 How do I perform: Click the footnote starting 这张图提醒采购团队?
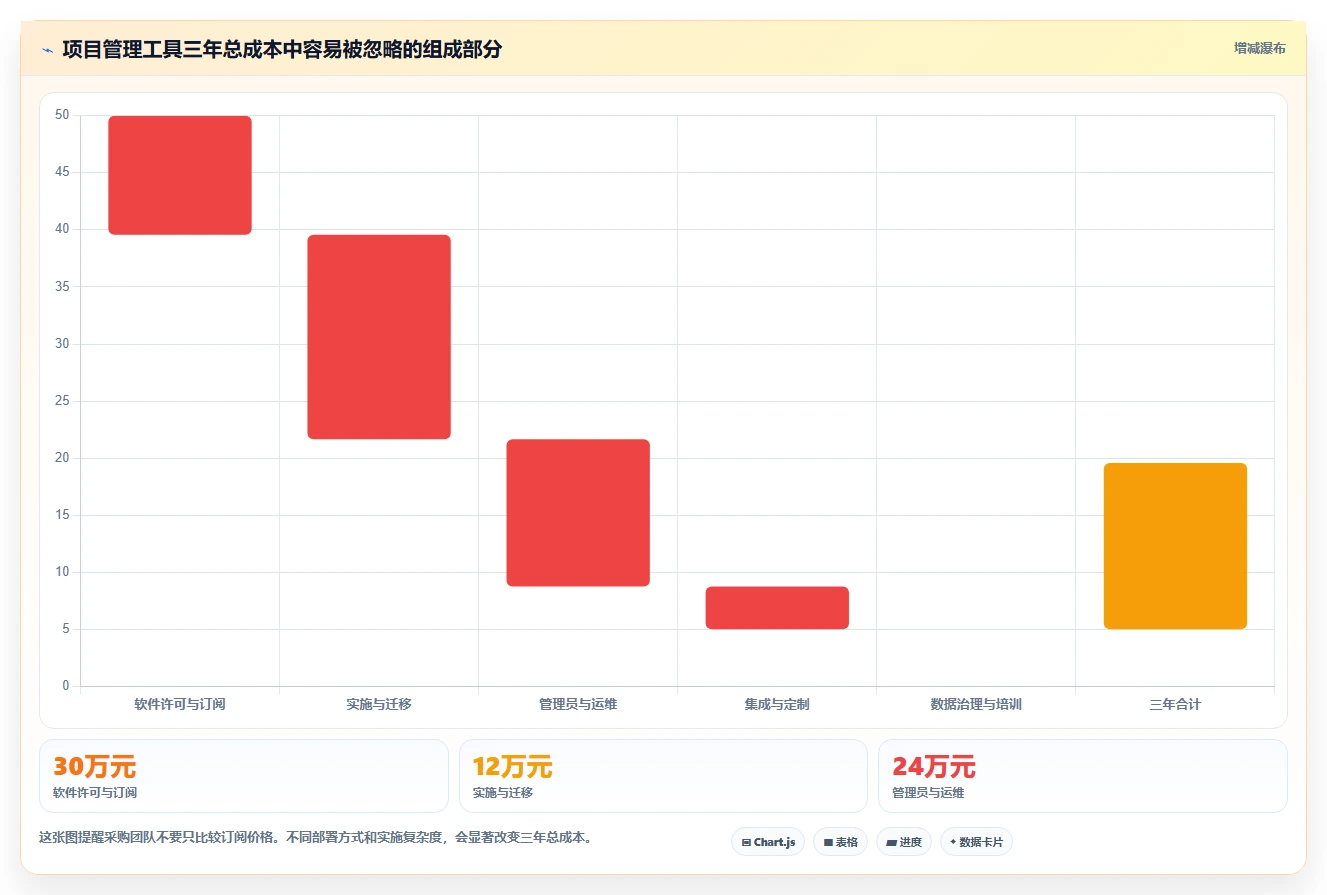pyautogui.click(x=317, y=838)
